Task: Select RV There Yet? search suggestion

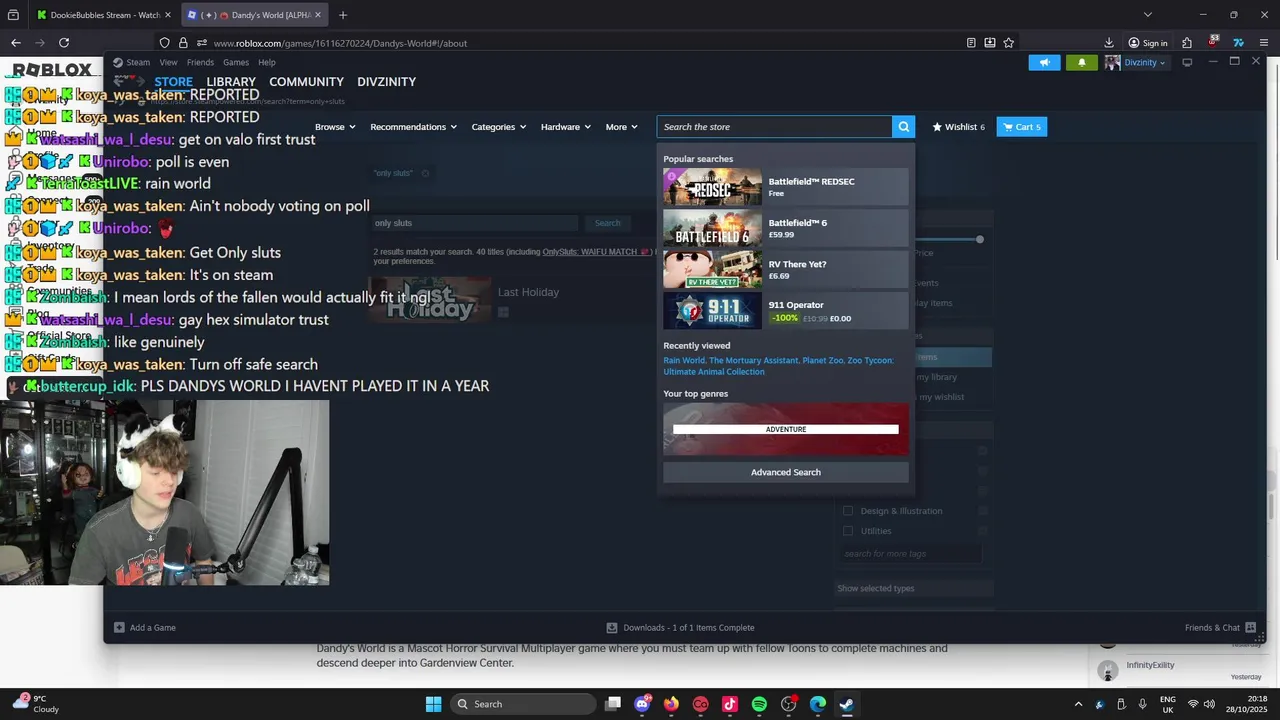Action: 786,270
